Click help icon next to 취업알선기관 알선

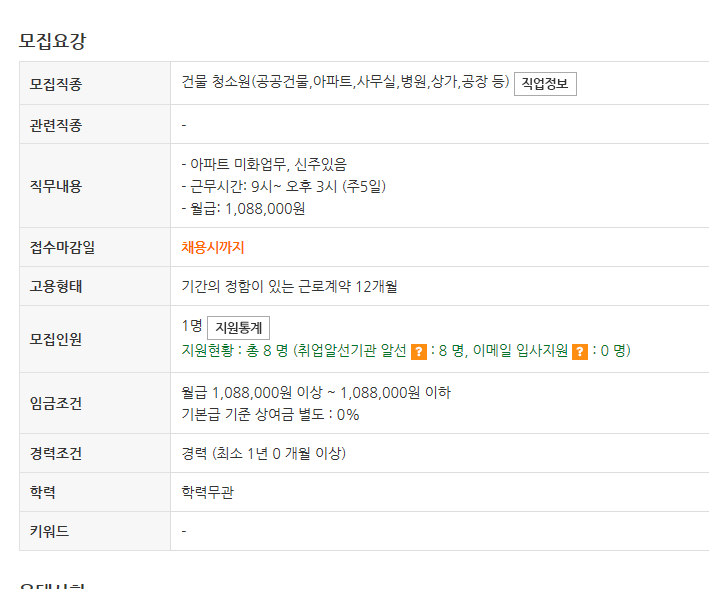point(418,352)
